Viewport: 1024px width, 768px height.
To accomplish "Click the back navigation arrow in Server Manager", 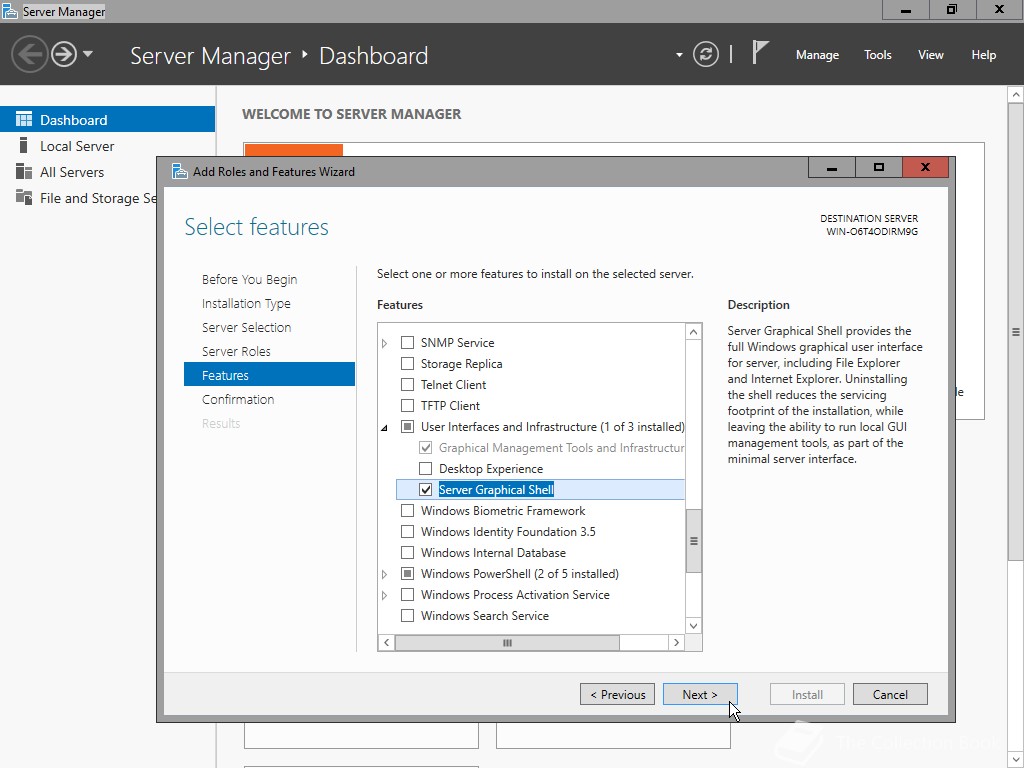I will [29, 54].
